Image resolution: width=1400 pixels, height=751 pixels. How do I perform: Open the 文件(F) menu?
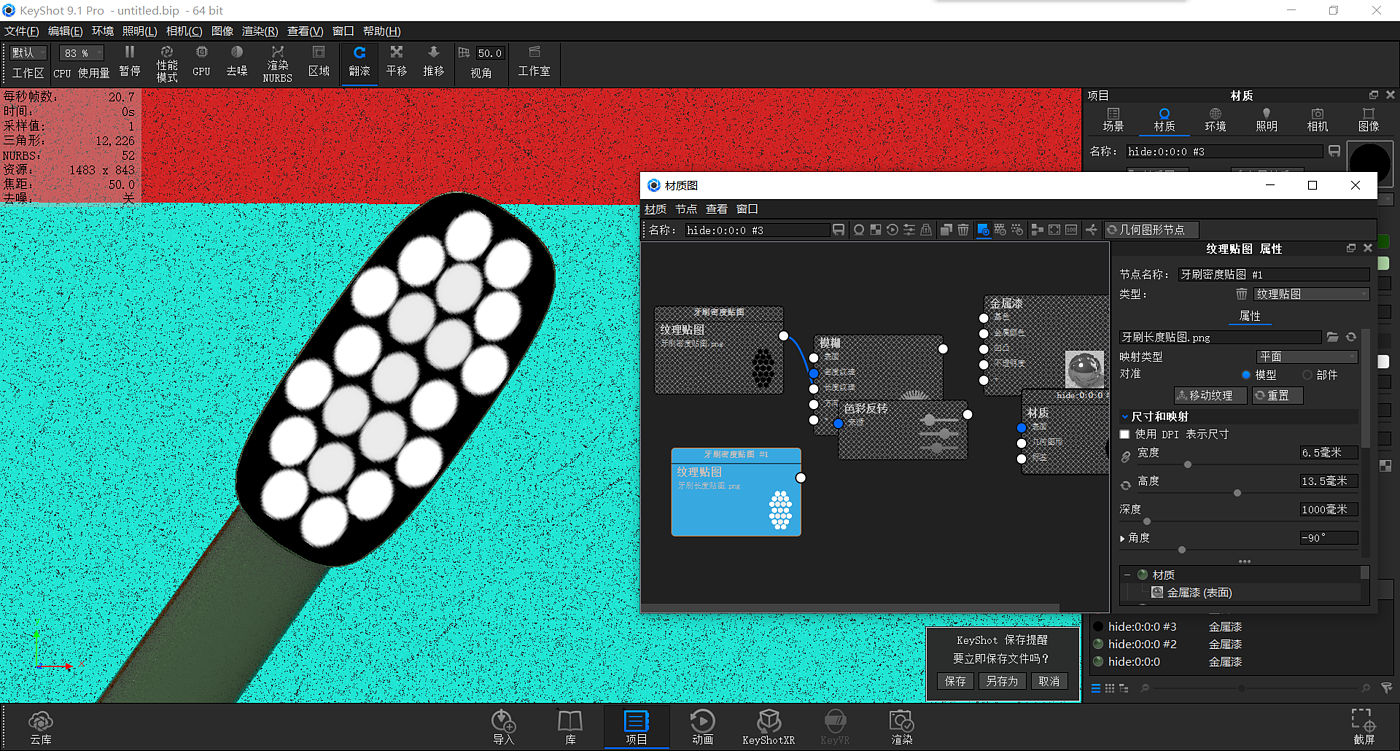click(22, 31)
